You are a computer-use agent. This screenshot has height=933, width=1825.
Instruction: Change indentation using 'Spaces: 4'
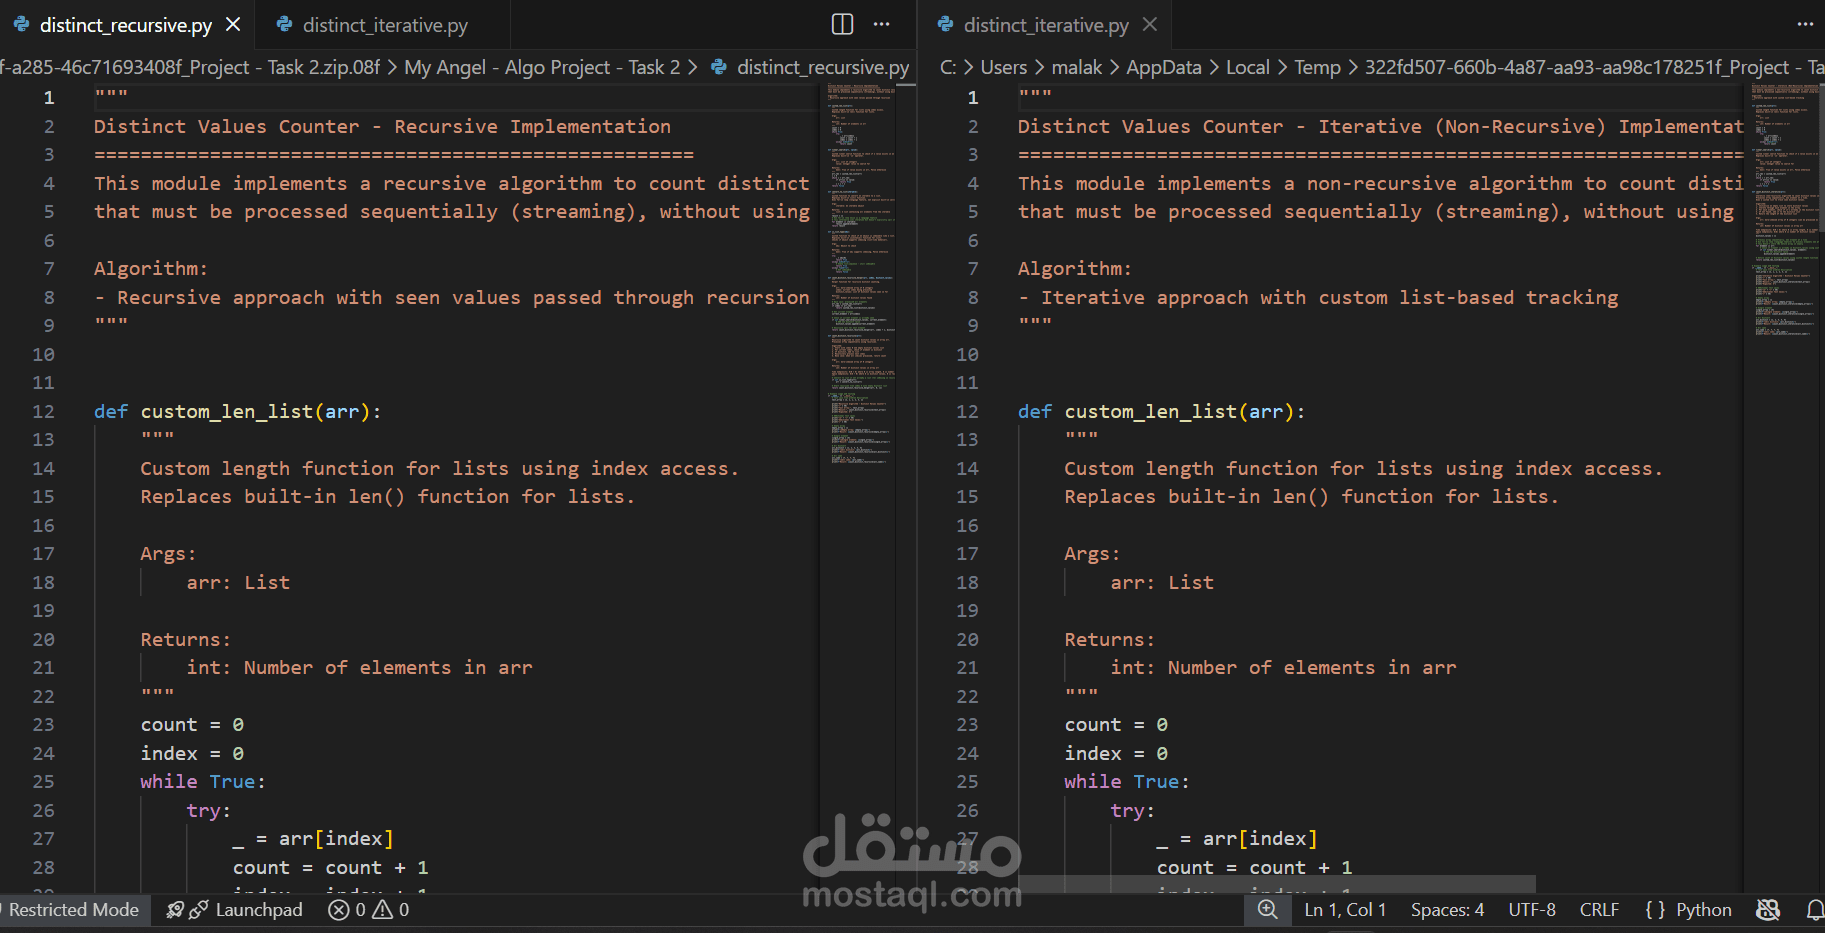pos(1447,909)
